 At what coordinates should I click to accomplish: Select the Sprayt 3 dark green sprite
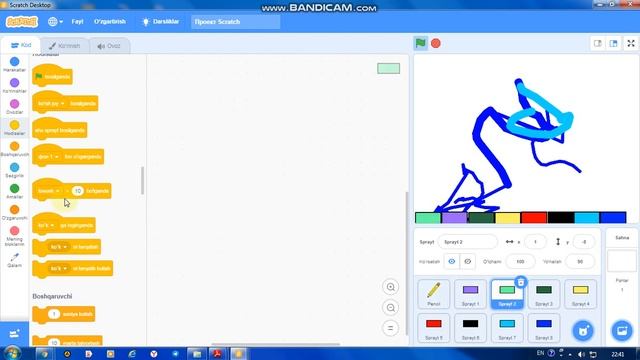point(544,294)
